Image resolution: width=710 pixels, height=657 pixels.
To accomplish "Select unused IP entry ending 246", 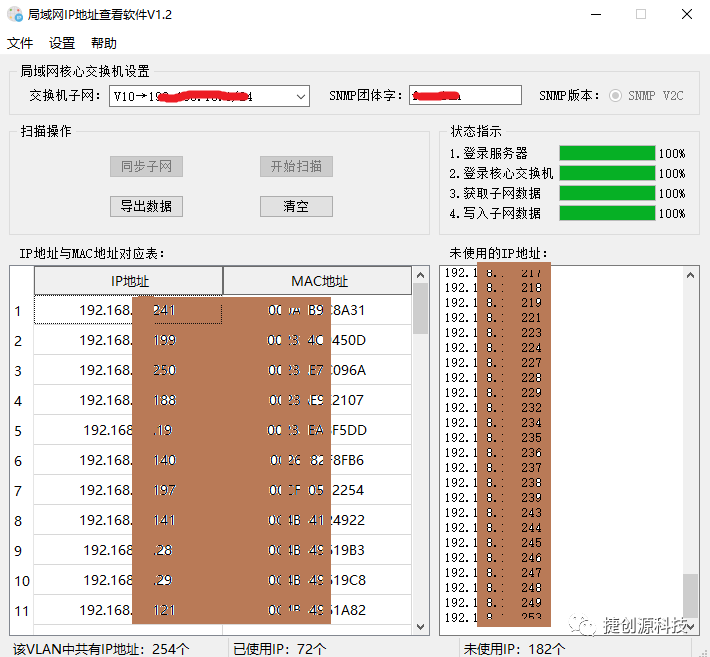I will (493, 557).
